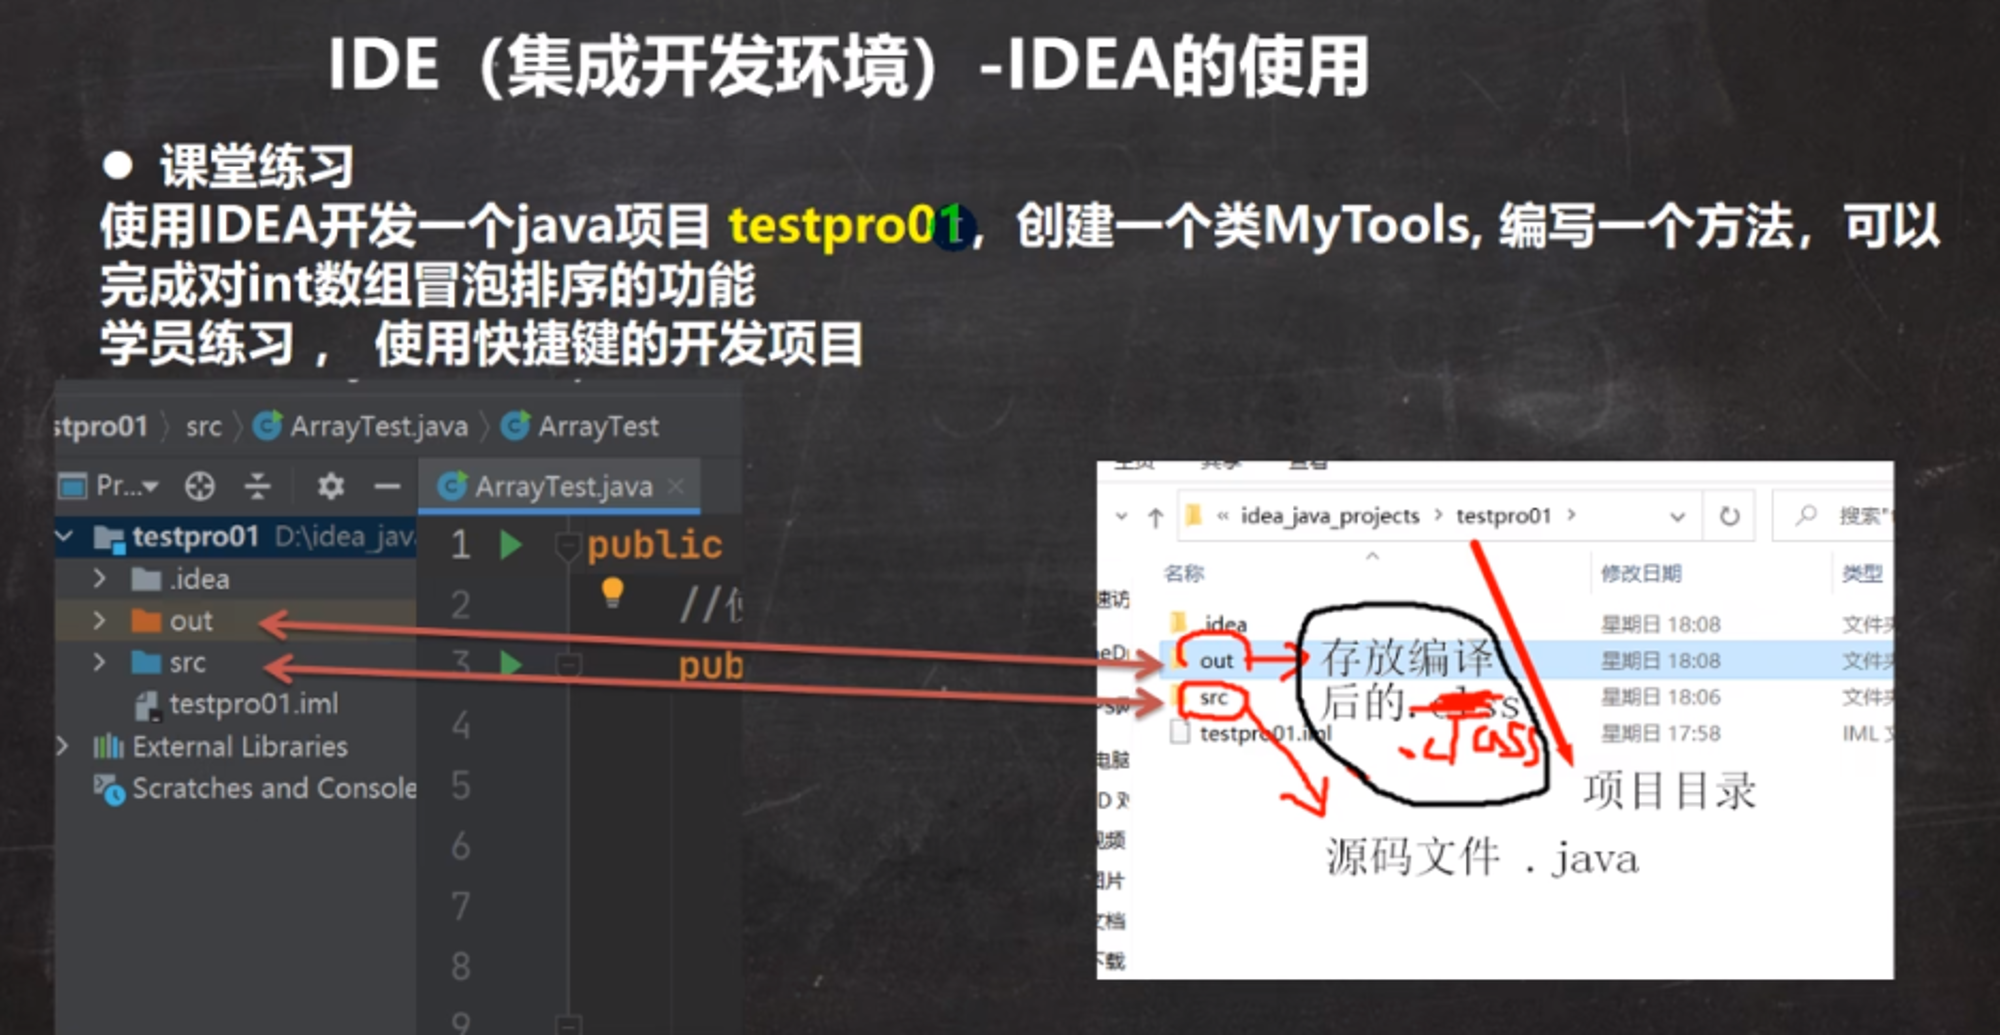Viewport: 2000px width, 1035px height.
Task: Sort by the 修改日期 column header
Action: (x=1640, y=573)
